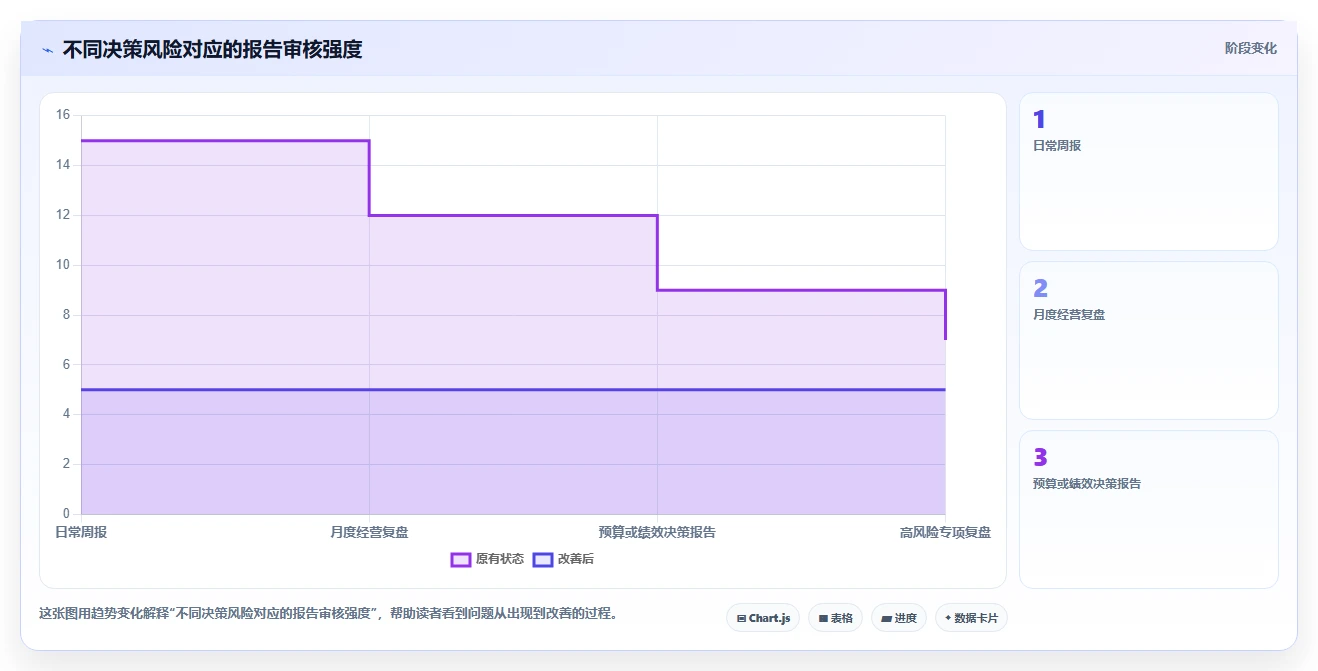This screenshot has width=1318, height=671.
Task: Open the card numbered 3 预算或绩效决策报告
Action: point(1149,509)
